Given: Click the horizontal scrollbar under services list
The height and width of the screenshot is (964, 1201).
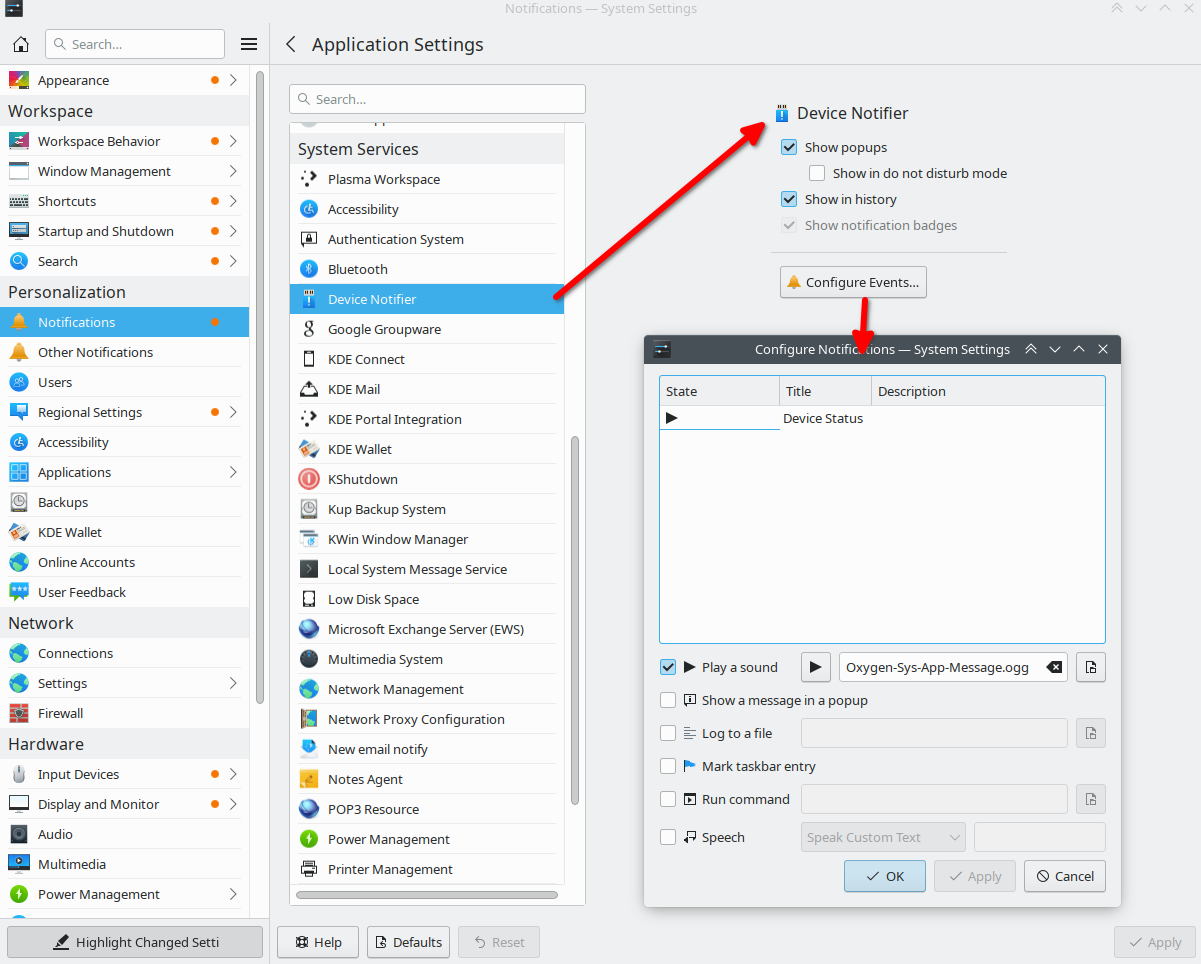Looking at the screenshot, I should click(x=427, y=894).
